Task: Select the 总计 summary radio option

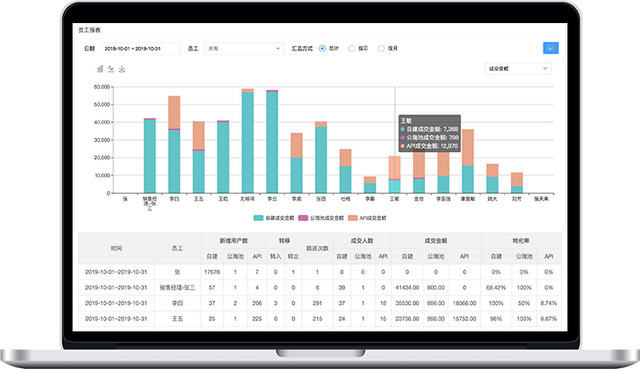Action: coord(322,48)
